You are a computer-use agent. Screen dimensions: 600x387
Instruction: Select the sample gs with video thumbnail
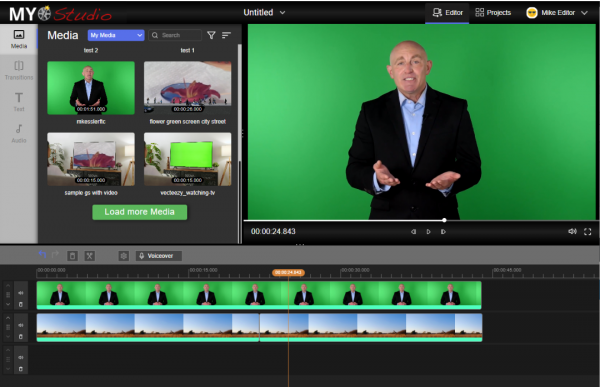tap(91, 159)
